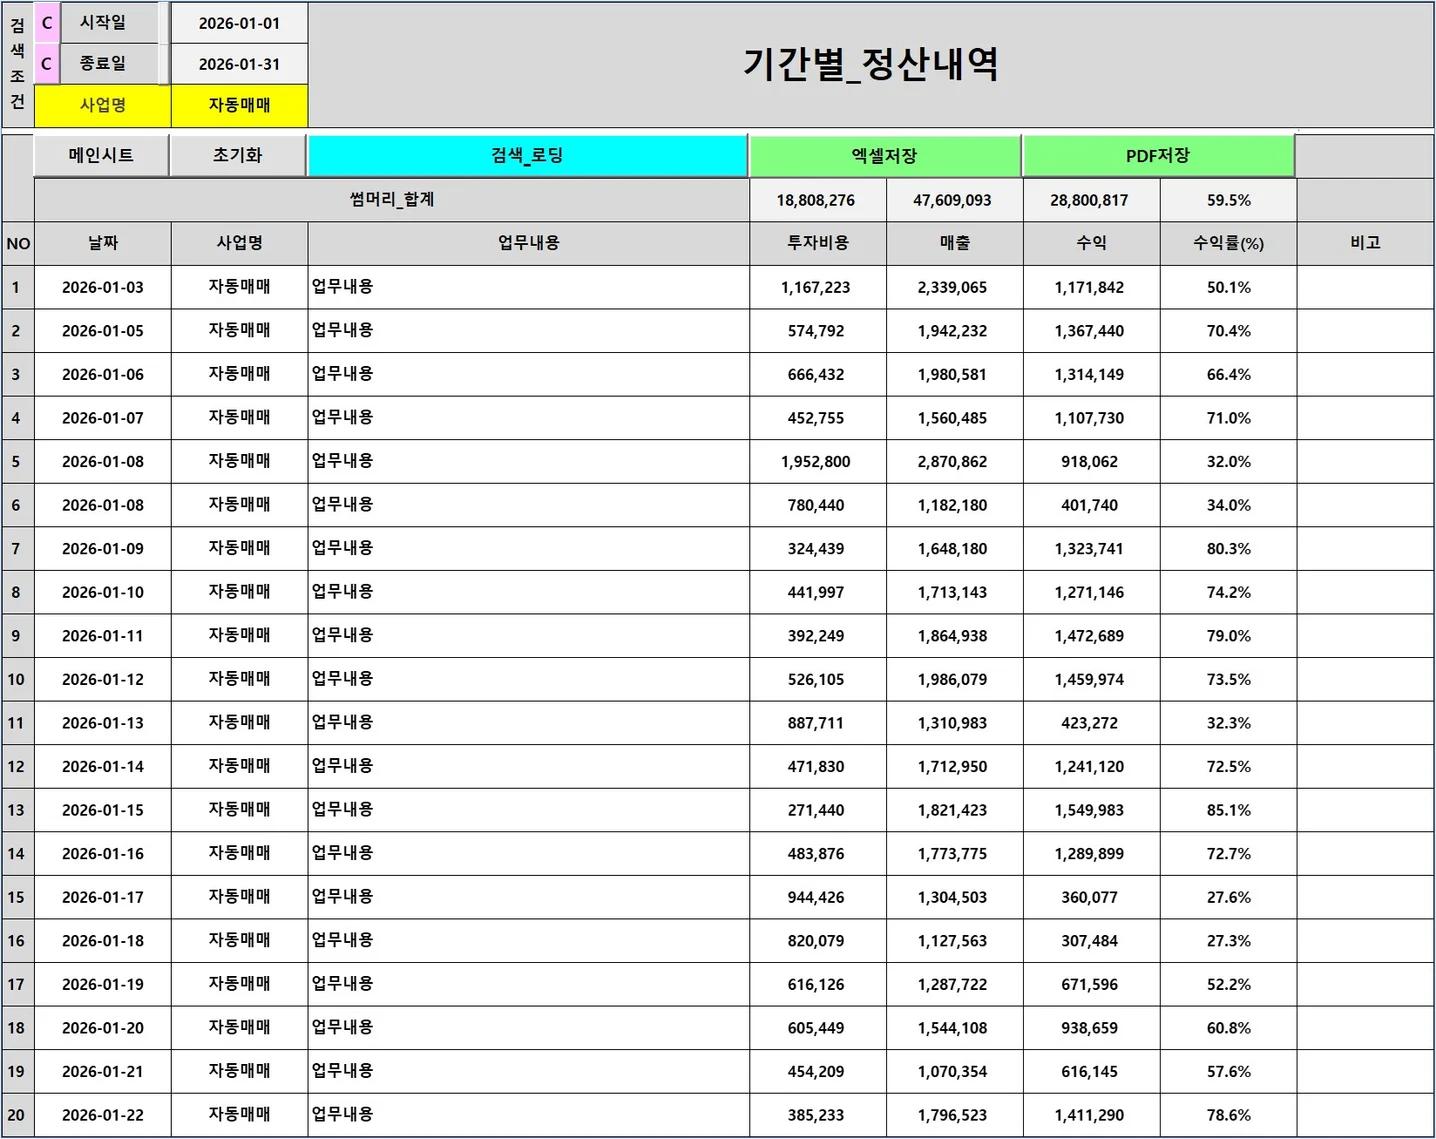Click the 2026-01-22 date cell in row 20
This screenshot has height=1139, width=1436.
pyautogui.click(x=104, y=1114)
